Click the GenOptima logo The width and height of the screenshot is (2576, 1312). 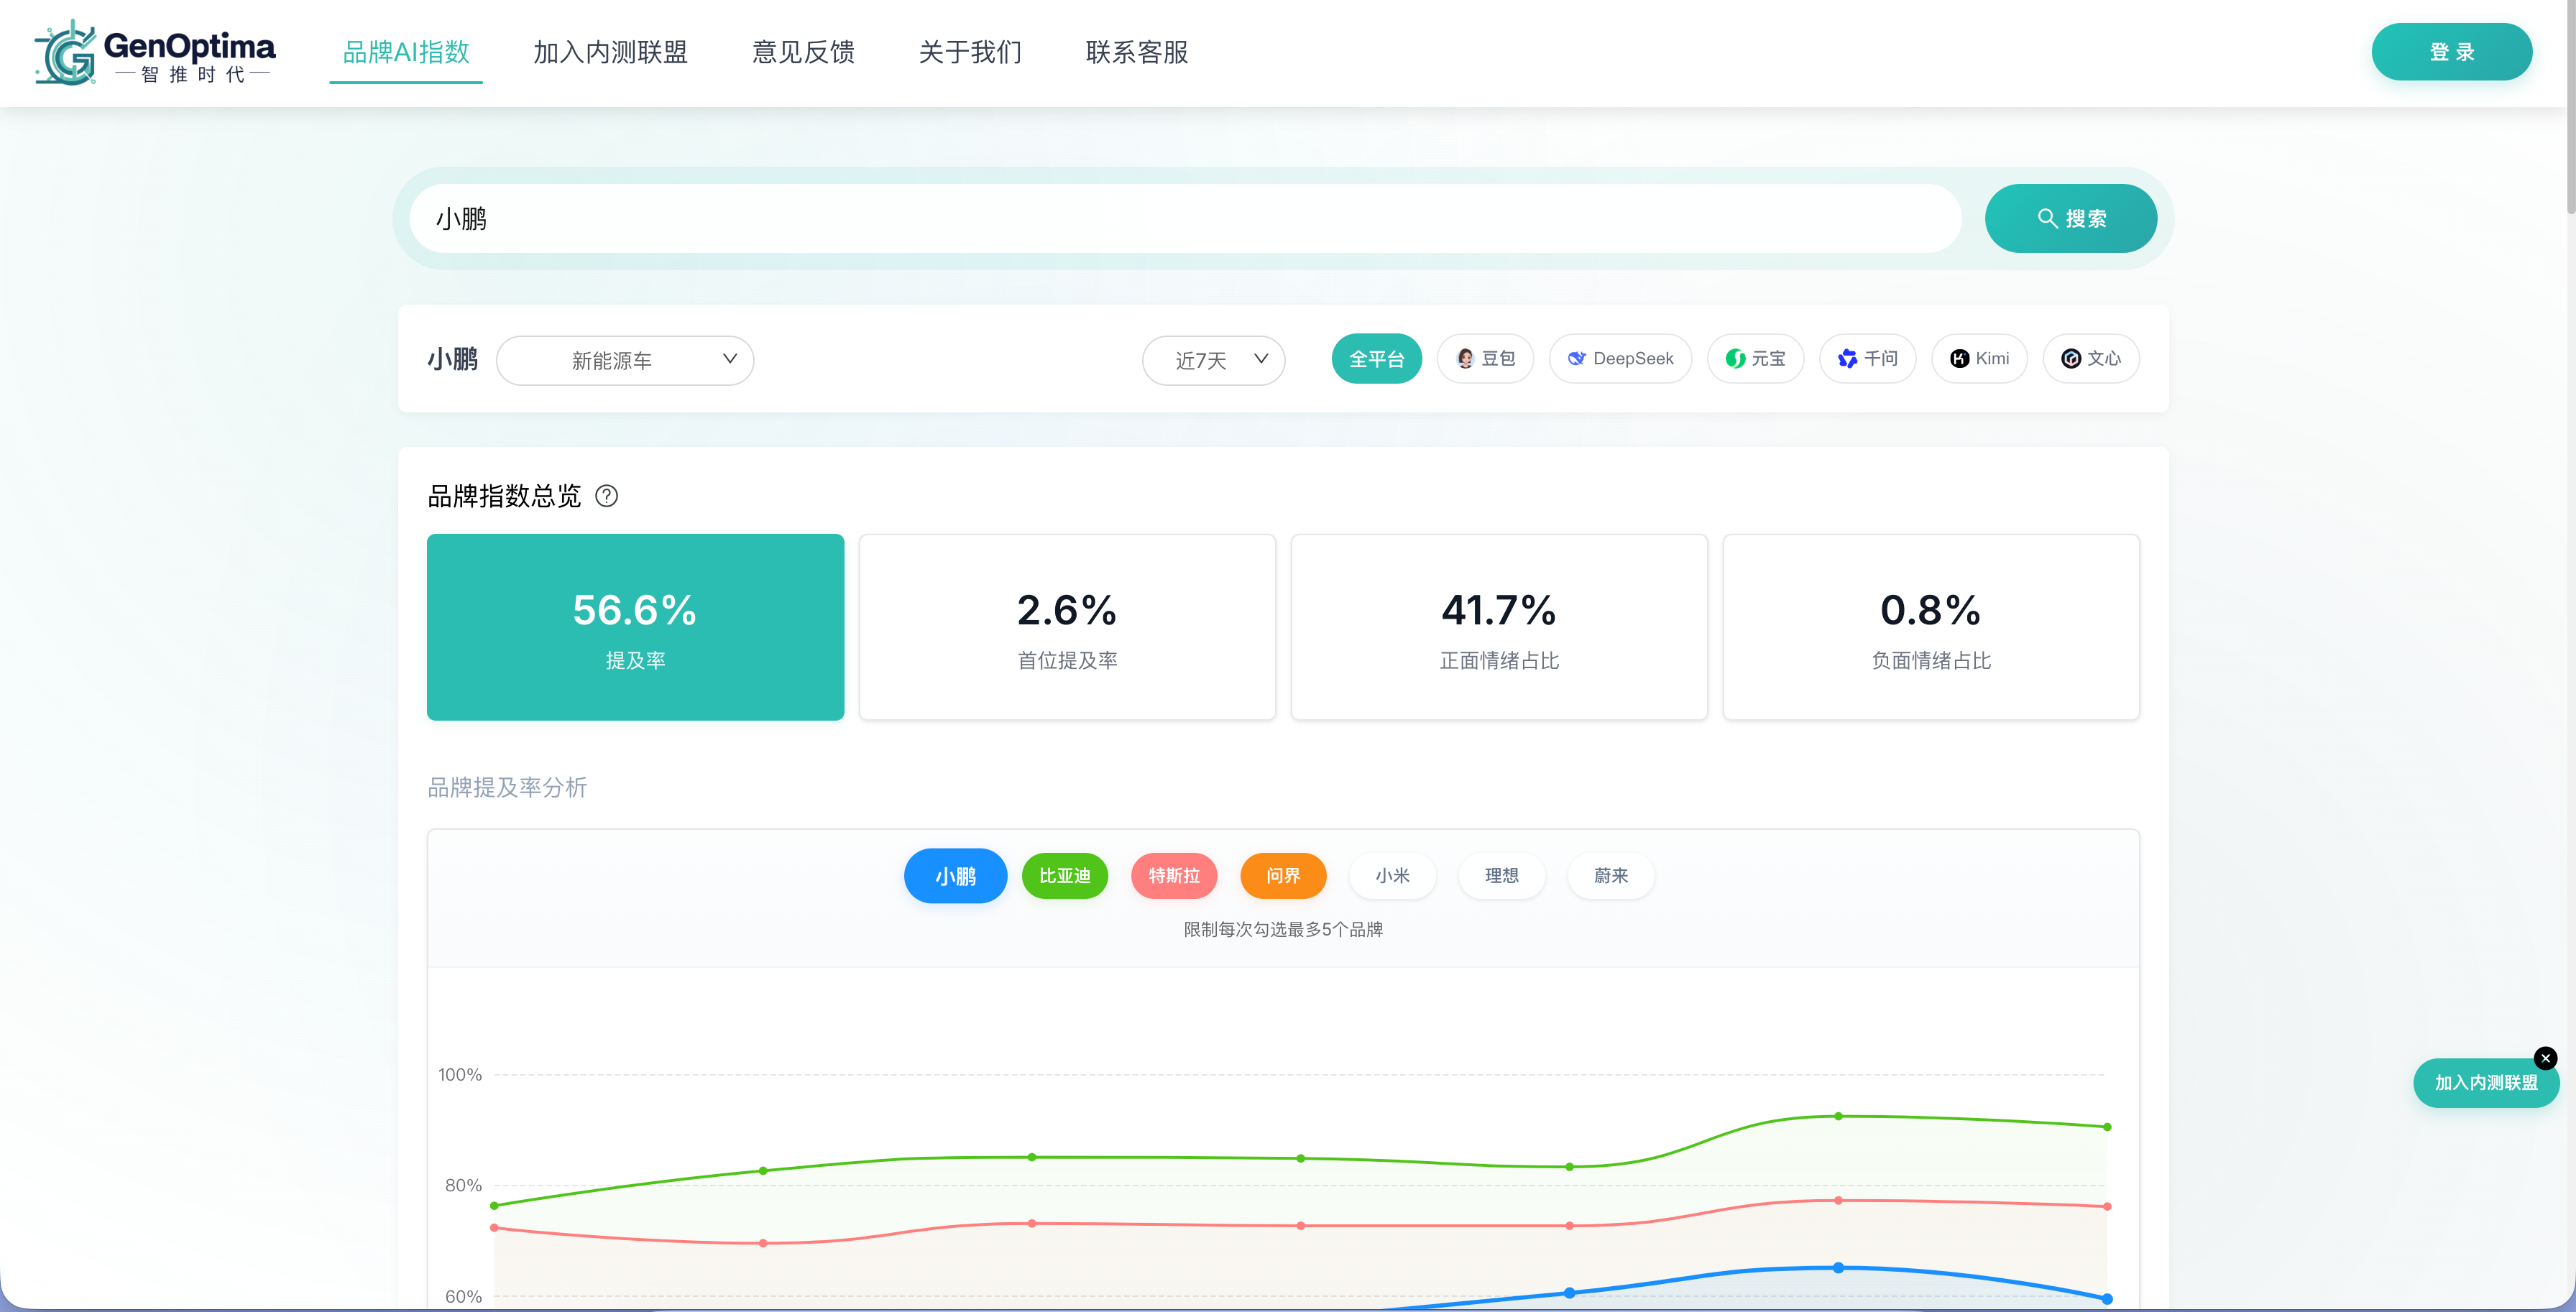(155, 52)
